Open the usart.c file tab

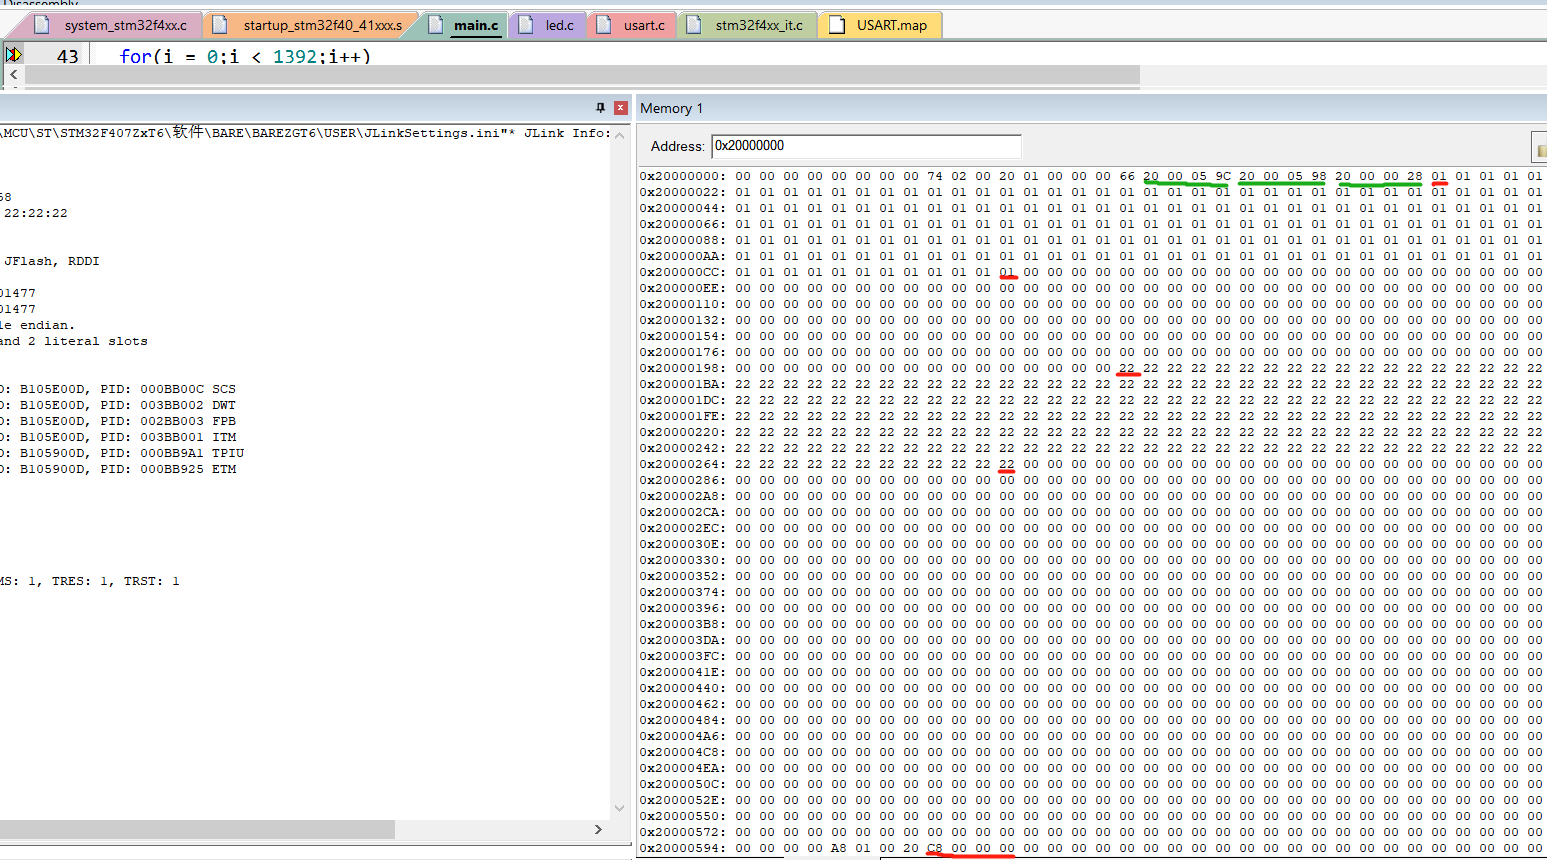[632, 25]
